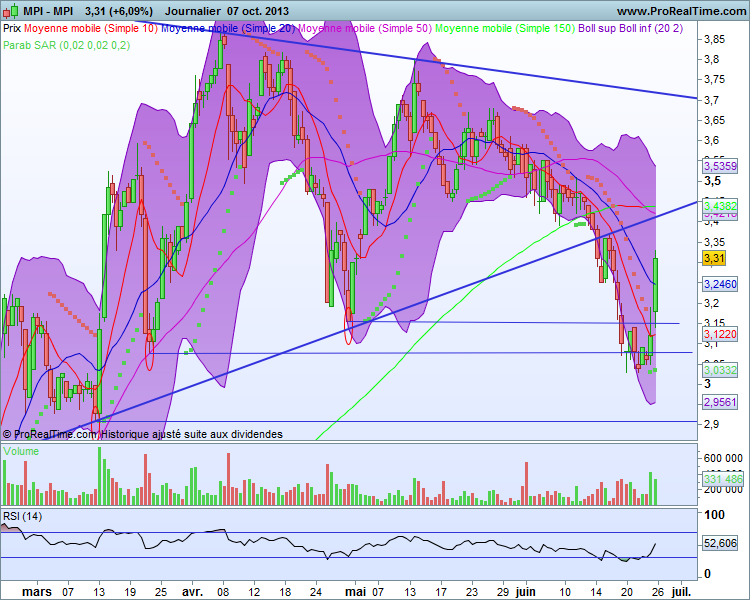Select the bold 3,5 price axis label
This screenshot has height=600, width=750.
[x=712, y=181]
